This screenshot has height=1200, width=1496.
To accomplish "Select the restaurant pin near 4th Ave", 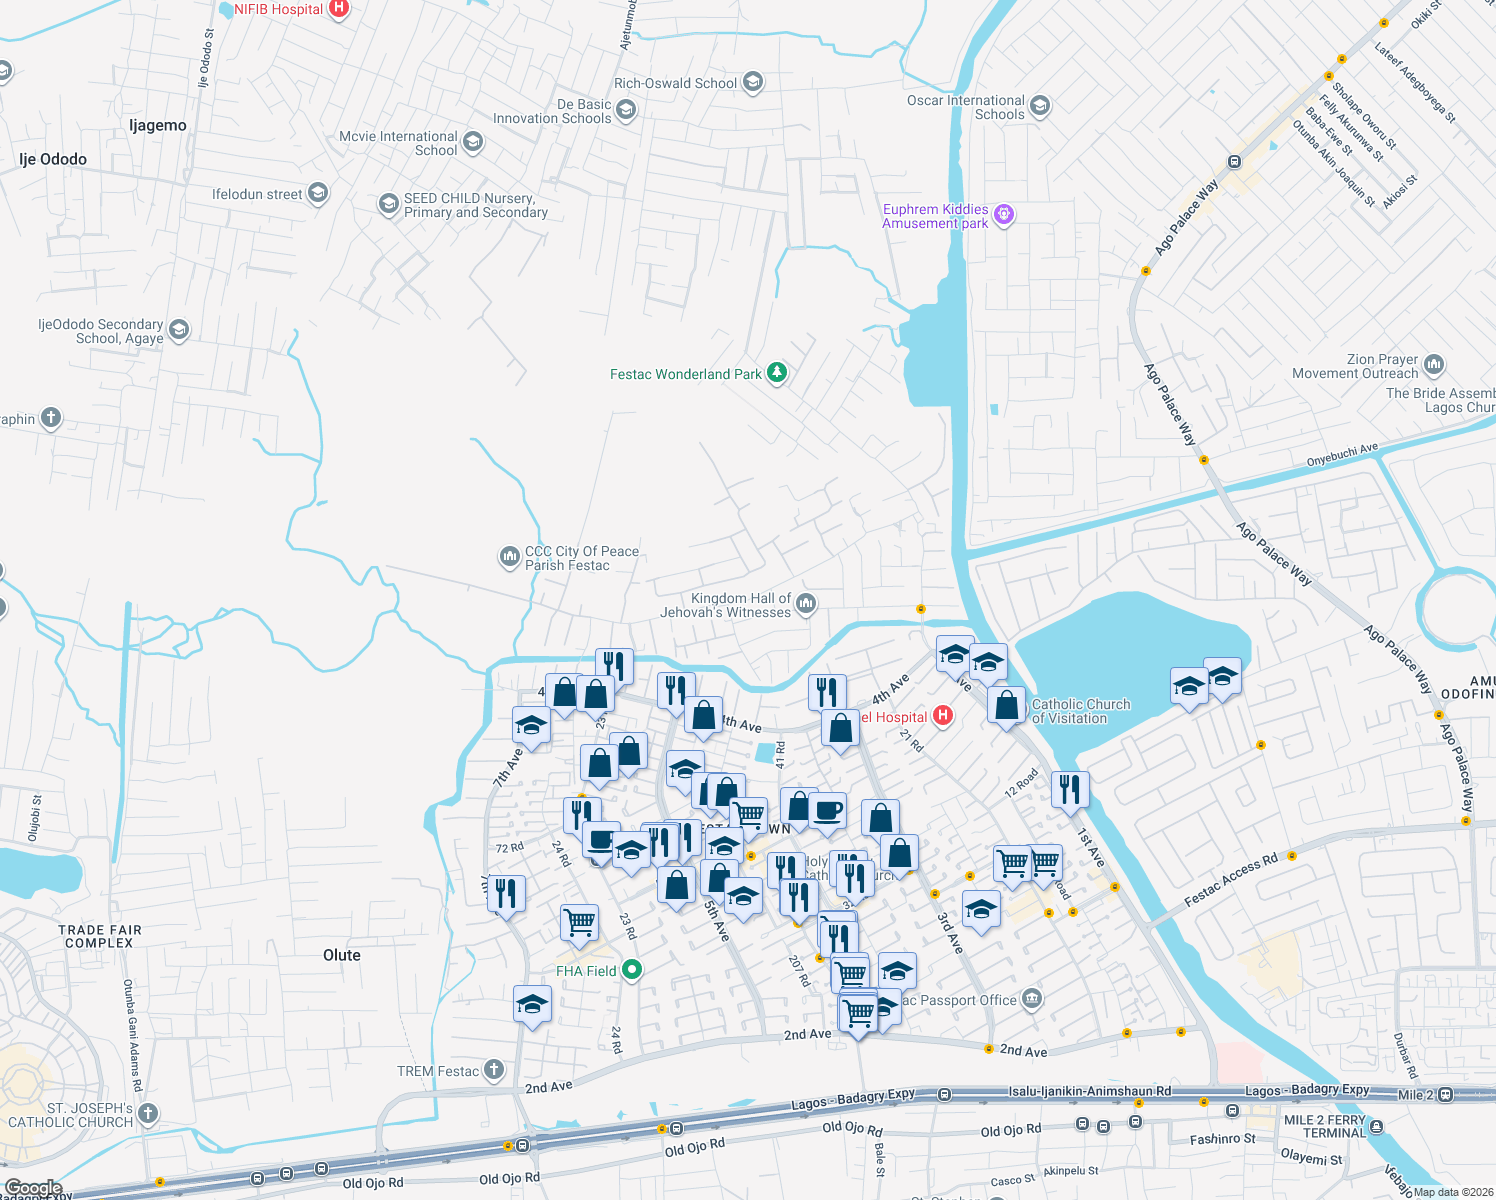I will [827, 688].
